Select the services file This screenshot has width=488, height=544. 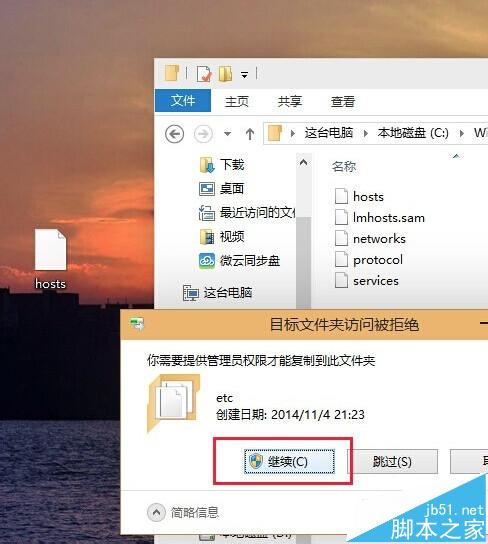pos(367,281)
